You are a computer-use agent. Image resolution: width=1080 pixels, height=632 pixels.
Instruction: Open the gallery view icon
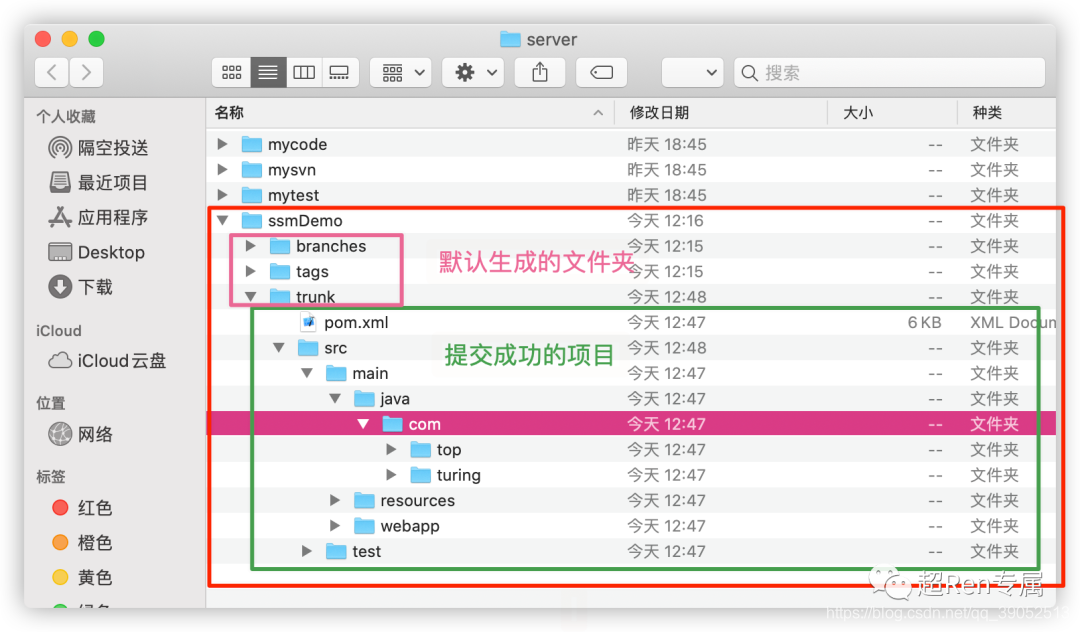(339, 71)
